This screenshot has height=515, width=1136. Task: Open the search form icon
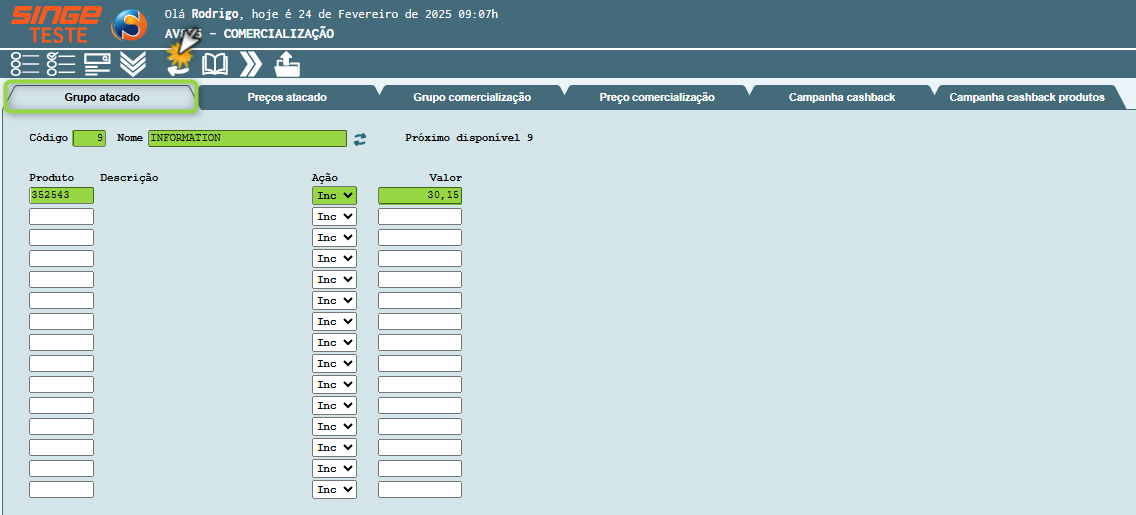click(97, 64)
